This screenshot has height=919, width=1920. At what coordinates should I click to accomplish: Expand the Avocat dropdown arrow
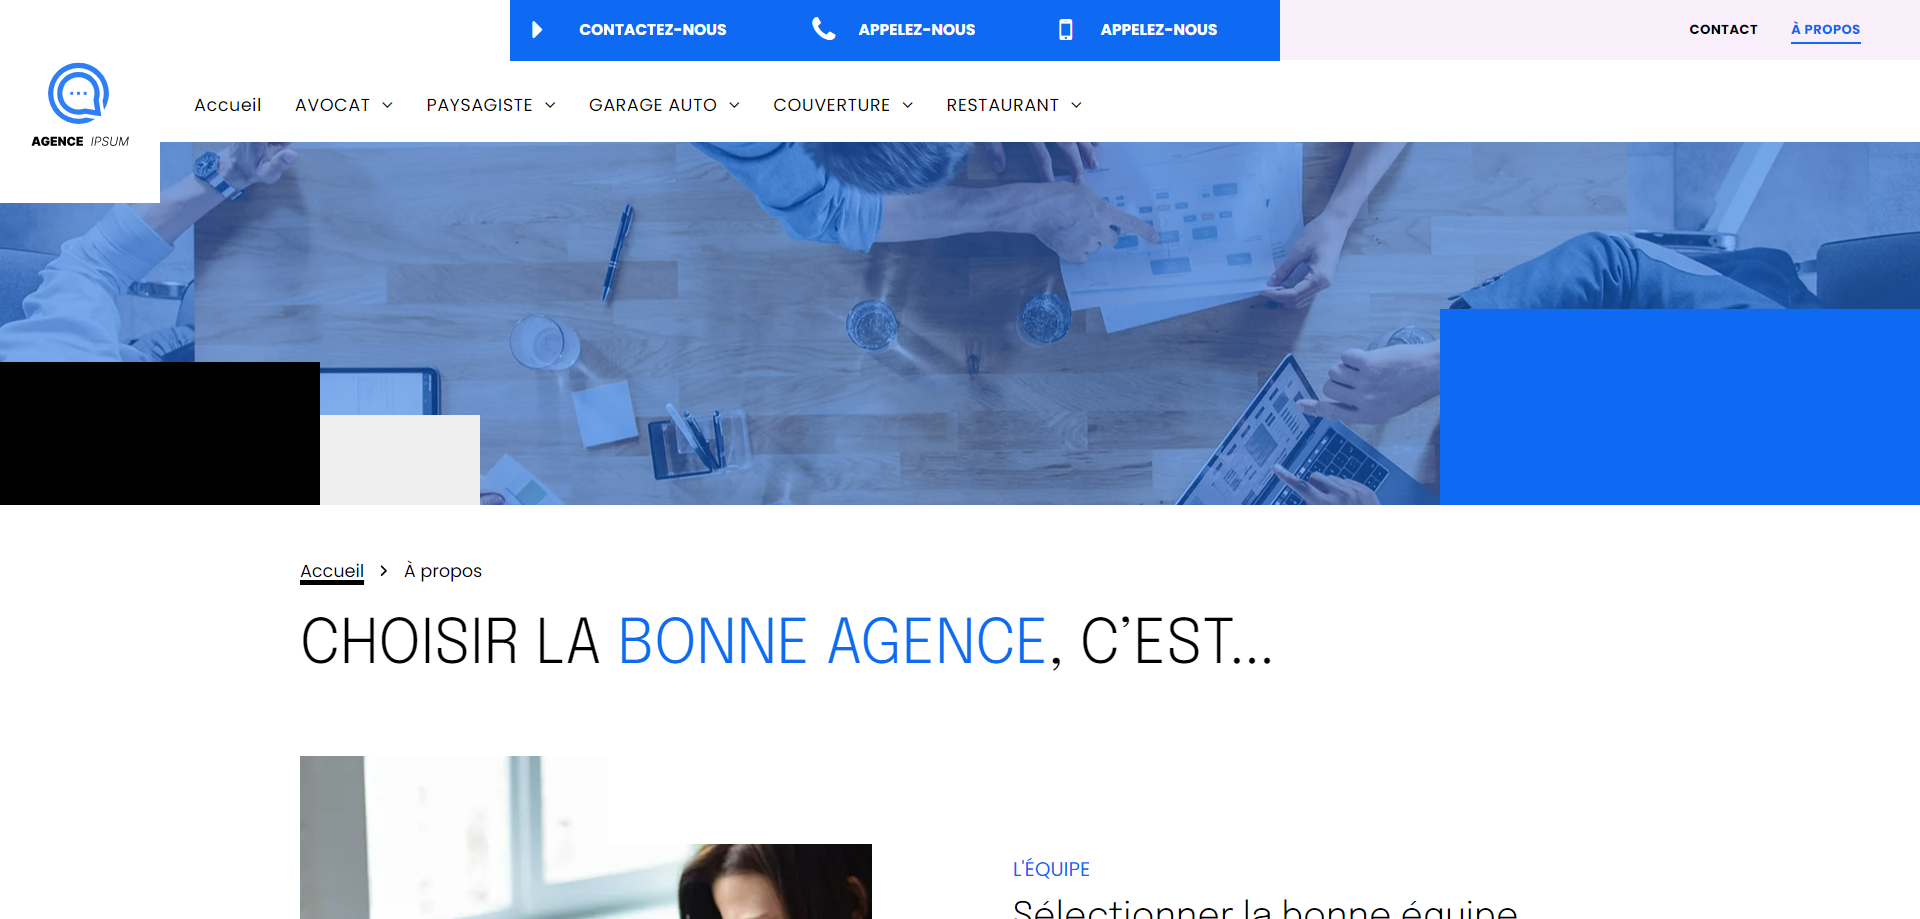point(388,105)
